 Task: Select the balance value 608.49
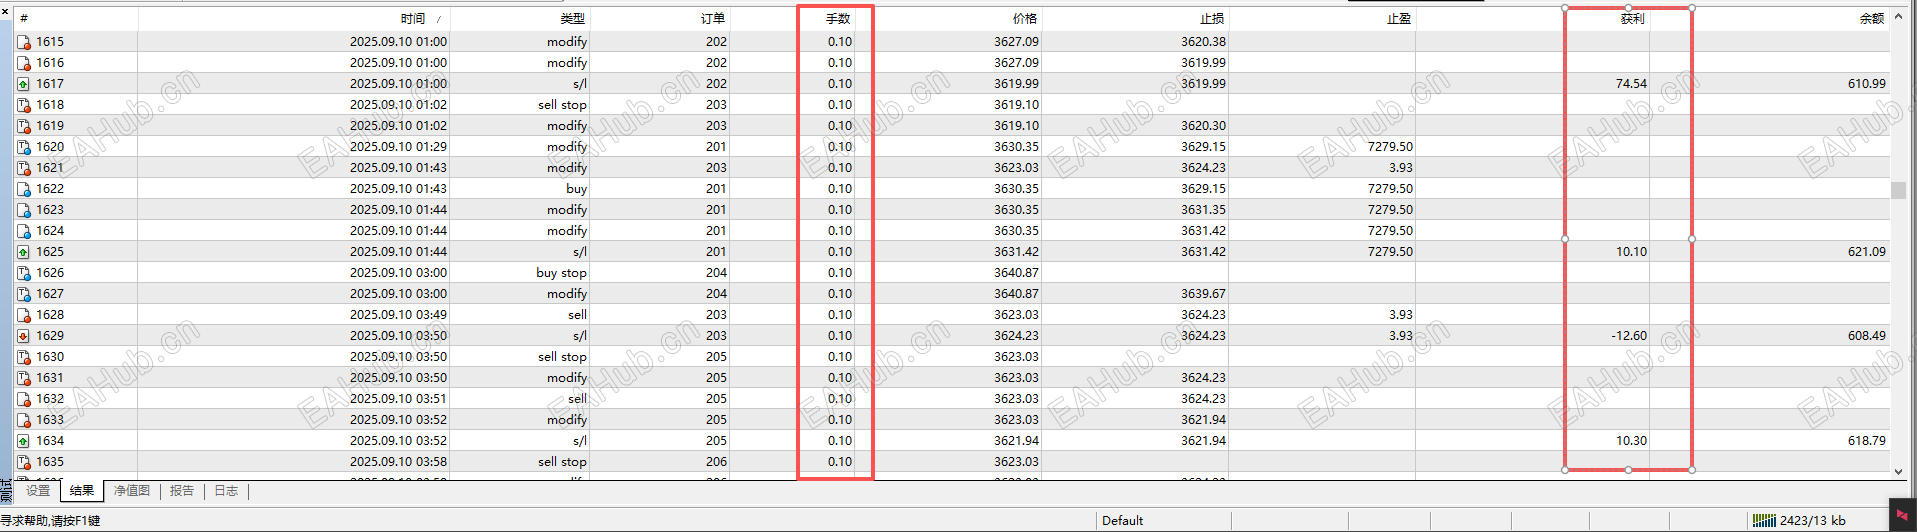click(x=1866, y=336)
